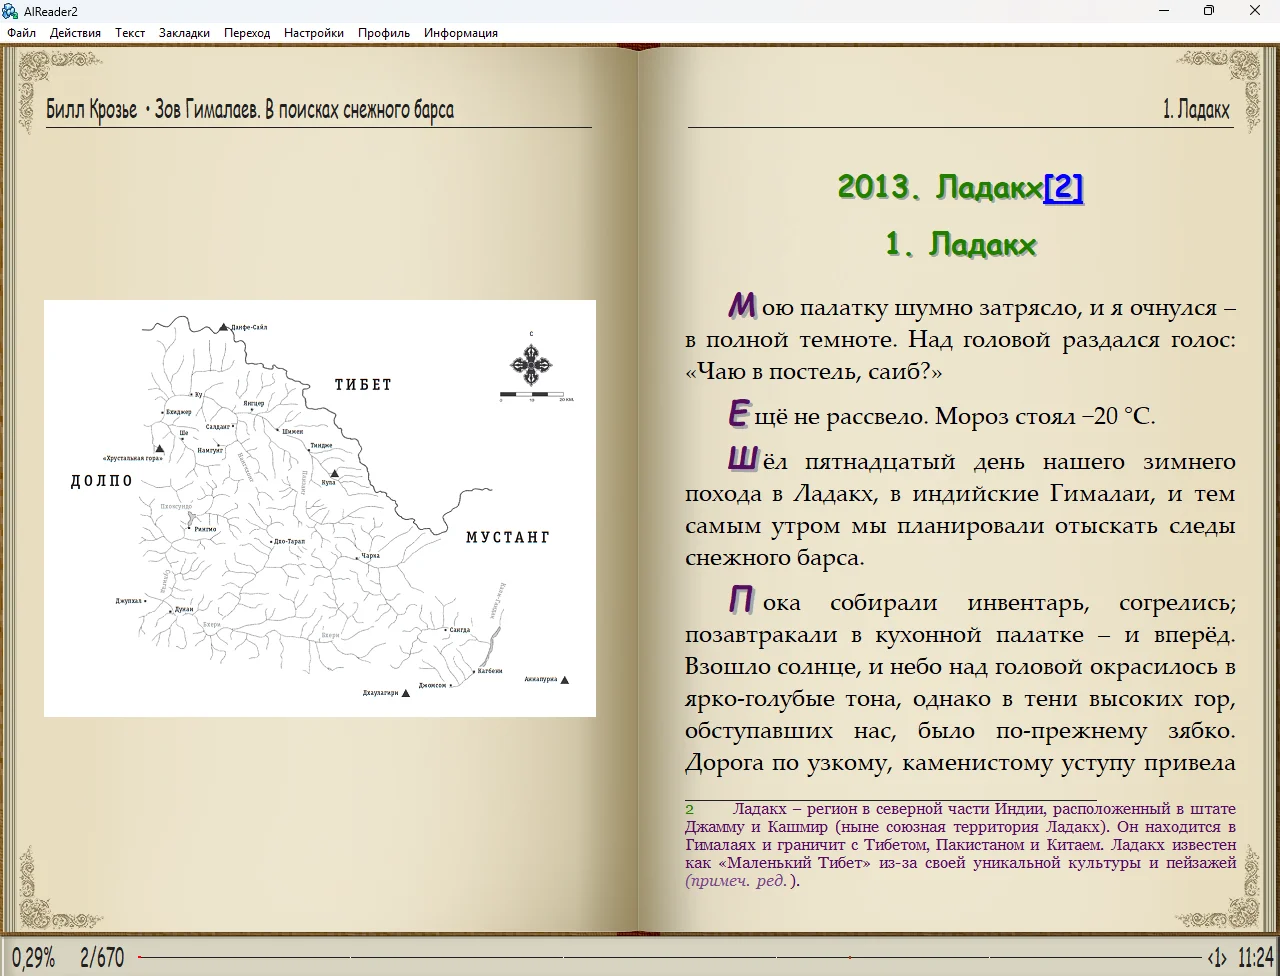
Task: Expand the Закладки menu
Action: coord(184,33)
